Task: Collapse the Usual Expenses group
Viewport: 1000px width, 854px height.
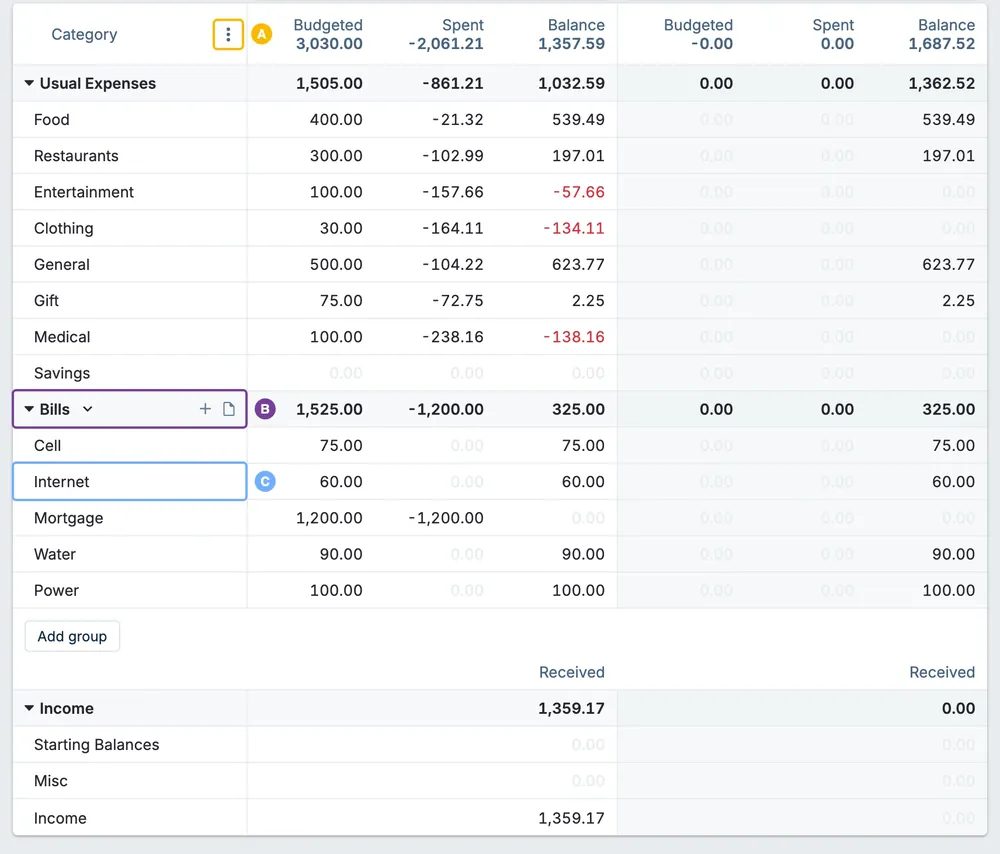Action: click(29, 83)
